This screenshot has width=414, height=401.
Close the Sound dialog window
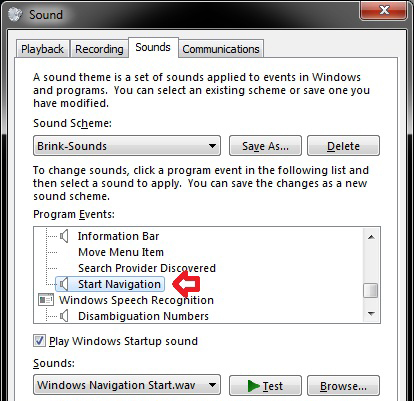[384, 10]
